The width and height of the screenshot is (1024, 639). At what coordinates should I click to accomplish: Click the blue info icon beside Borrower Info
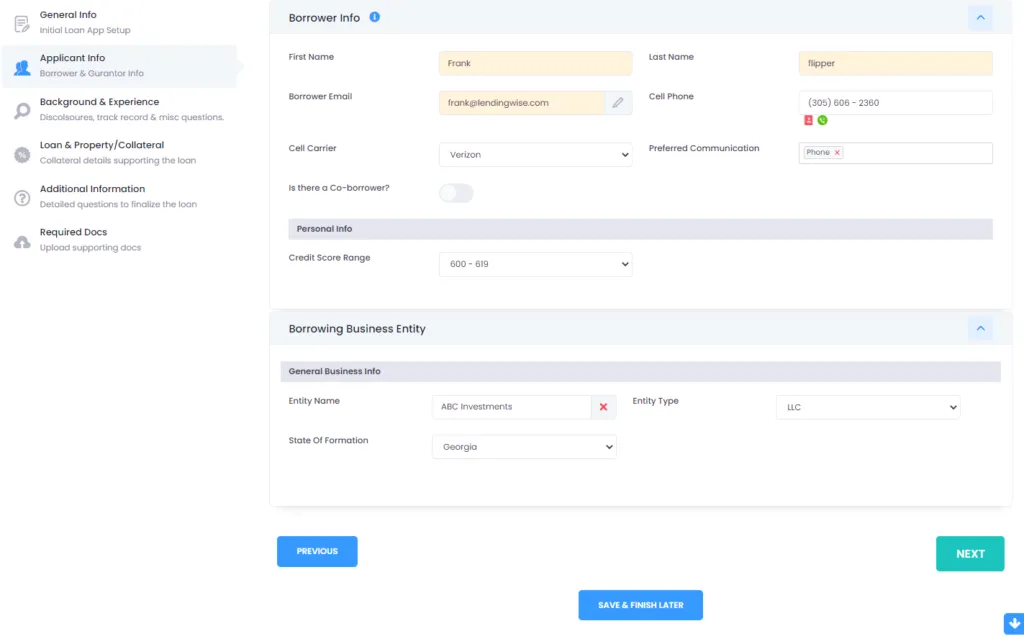tap(374, 17)
